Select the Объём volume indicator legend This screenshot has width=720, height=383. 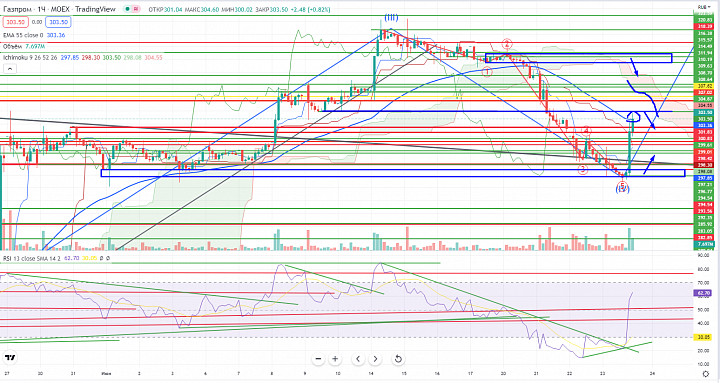click(12, 46)
